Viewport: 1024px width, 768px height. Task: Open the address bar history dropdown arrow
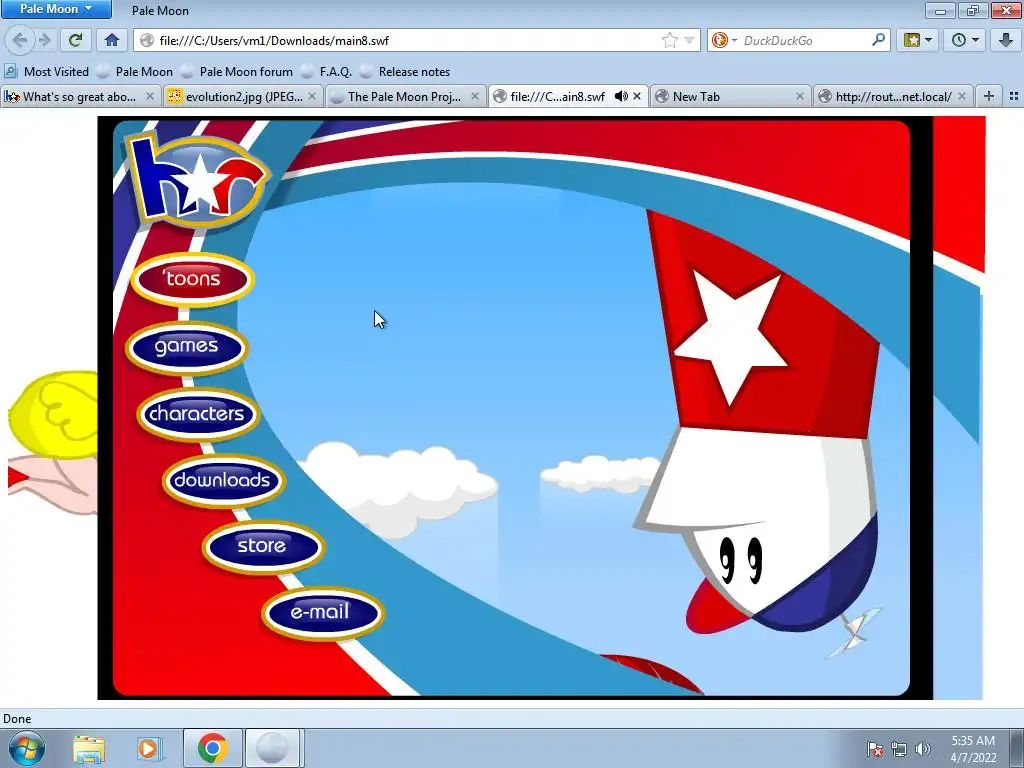pos(689,40)
